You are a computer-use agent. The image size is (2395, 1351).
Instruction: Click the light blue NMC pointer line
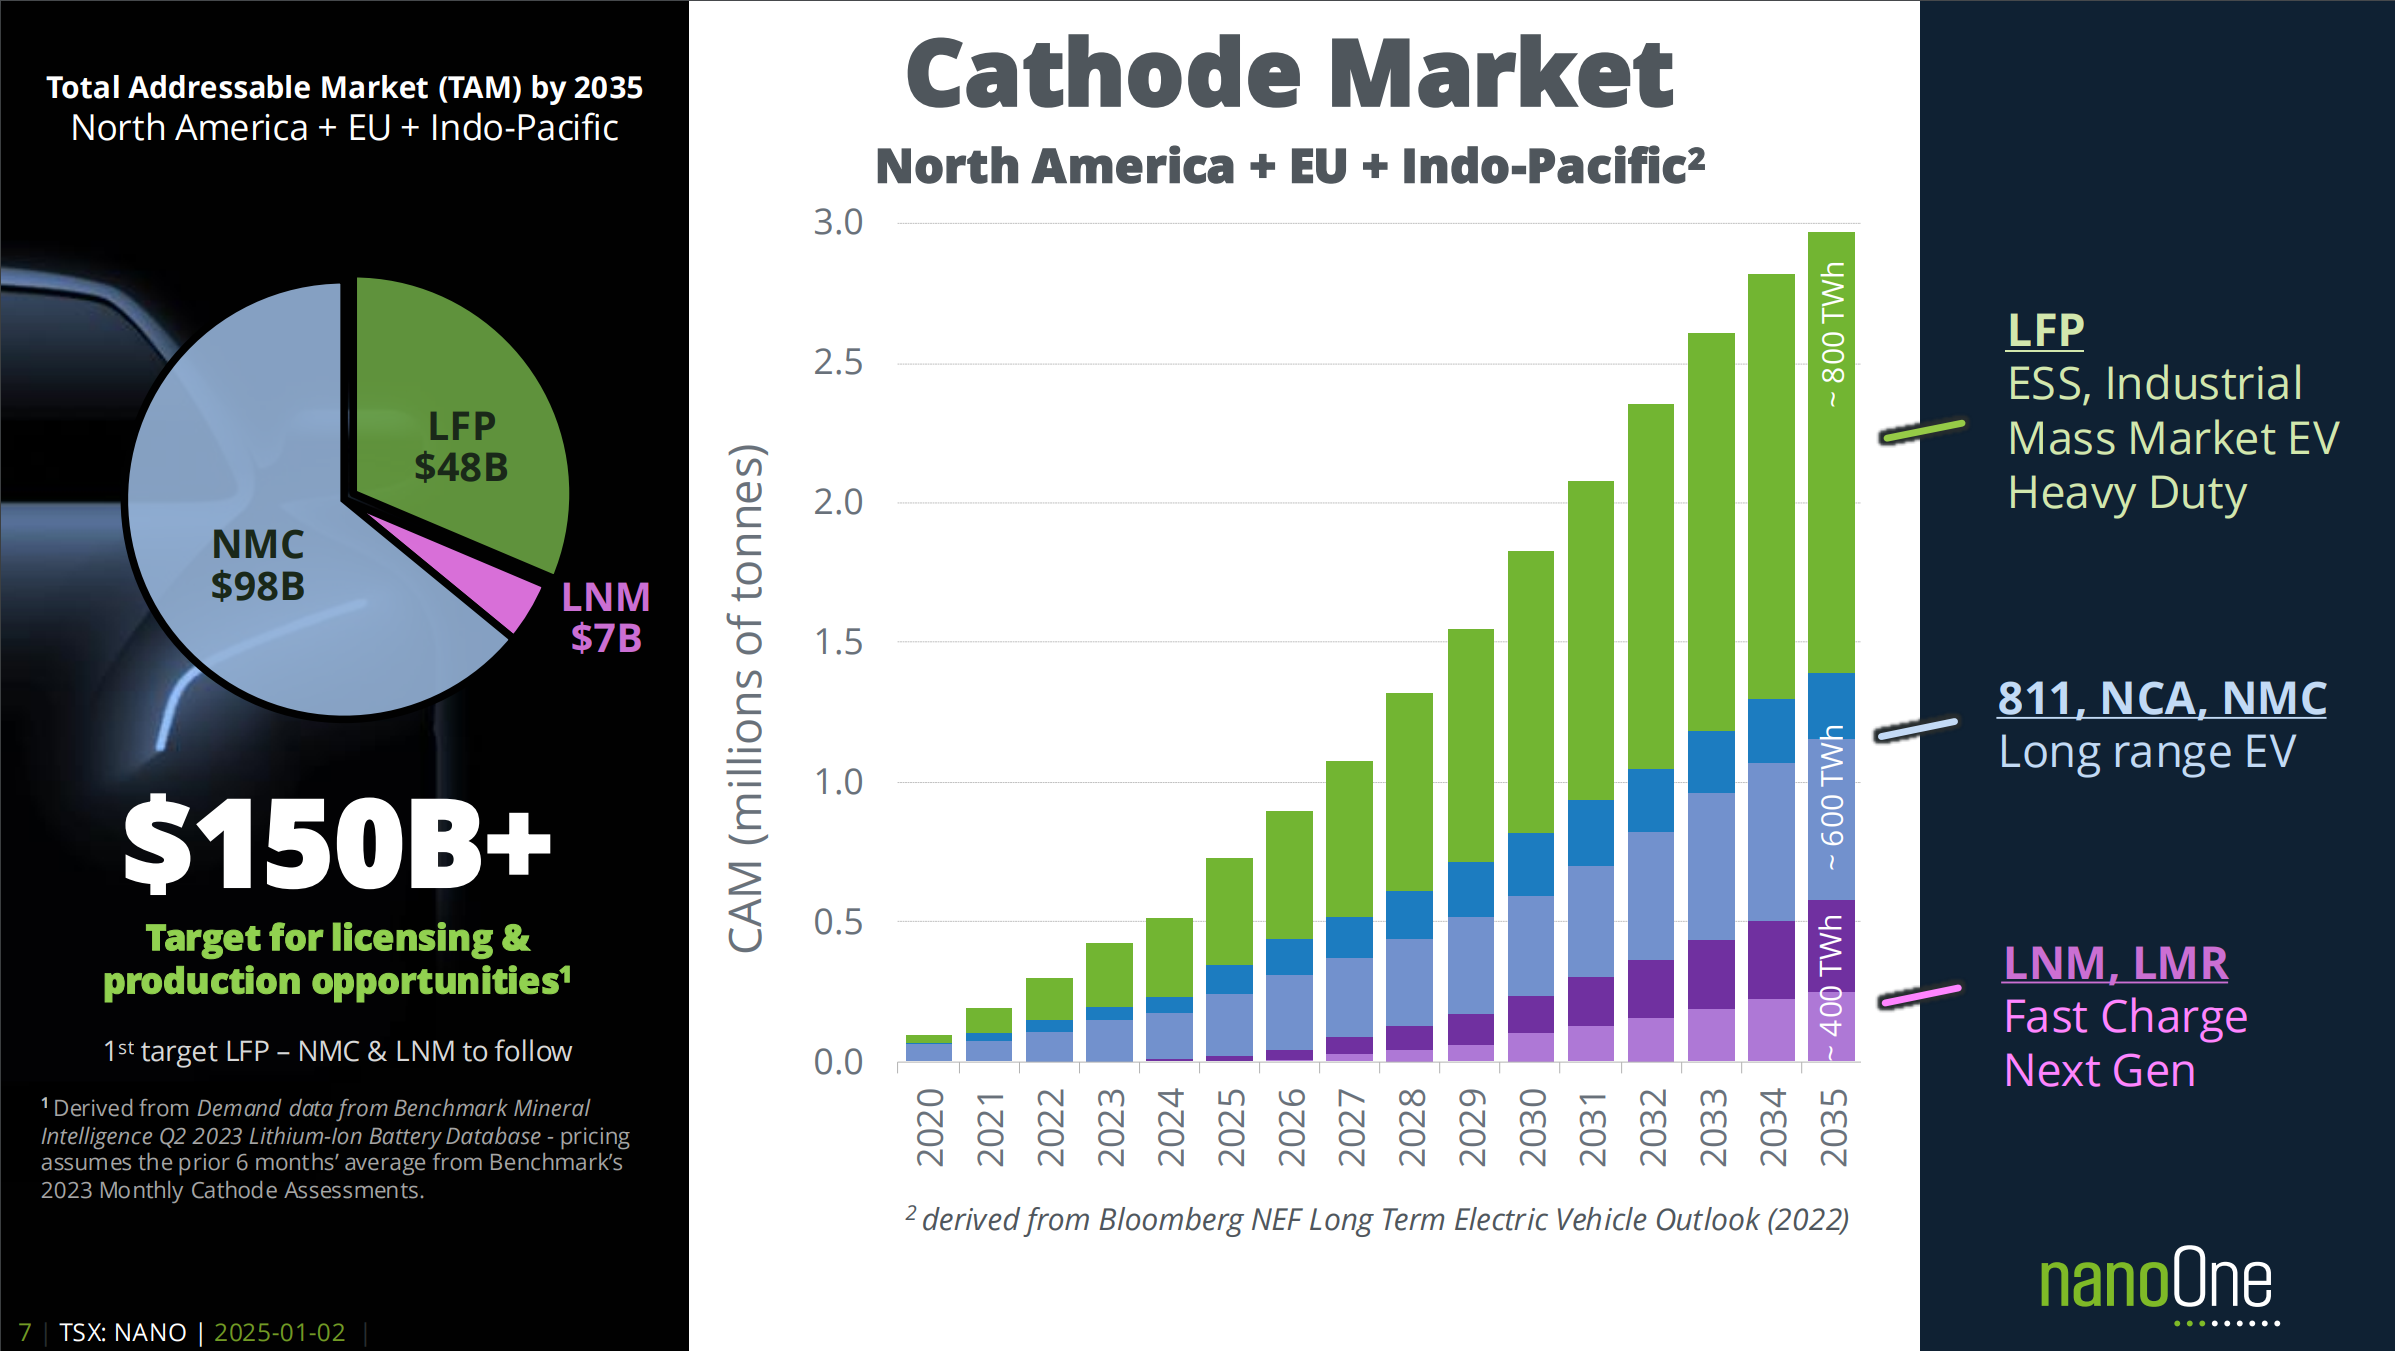pos(1917,729)
